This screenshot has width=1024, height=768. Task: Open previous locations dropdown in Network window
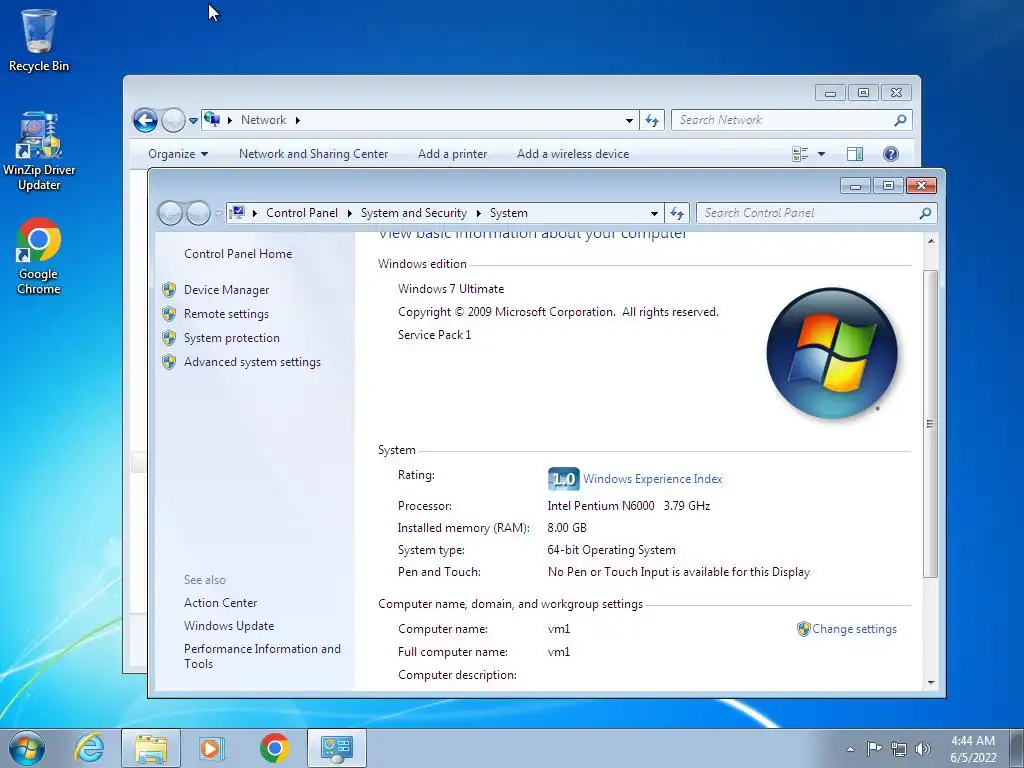tap(629, 120)
